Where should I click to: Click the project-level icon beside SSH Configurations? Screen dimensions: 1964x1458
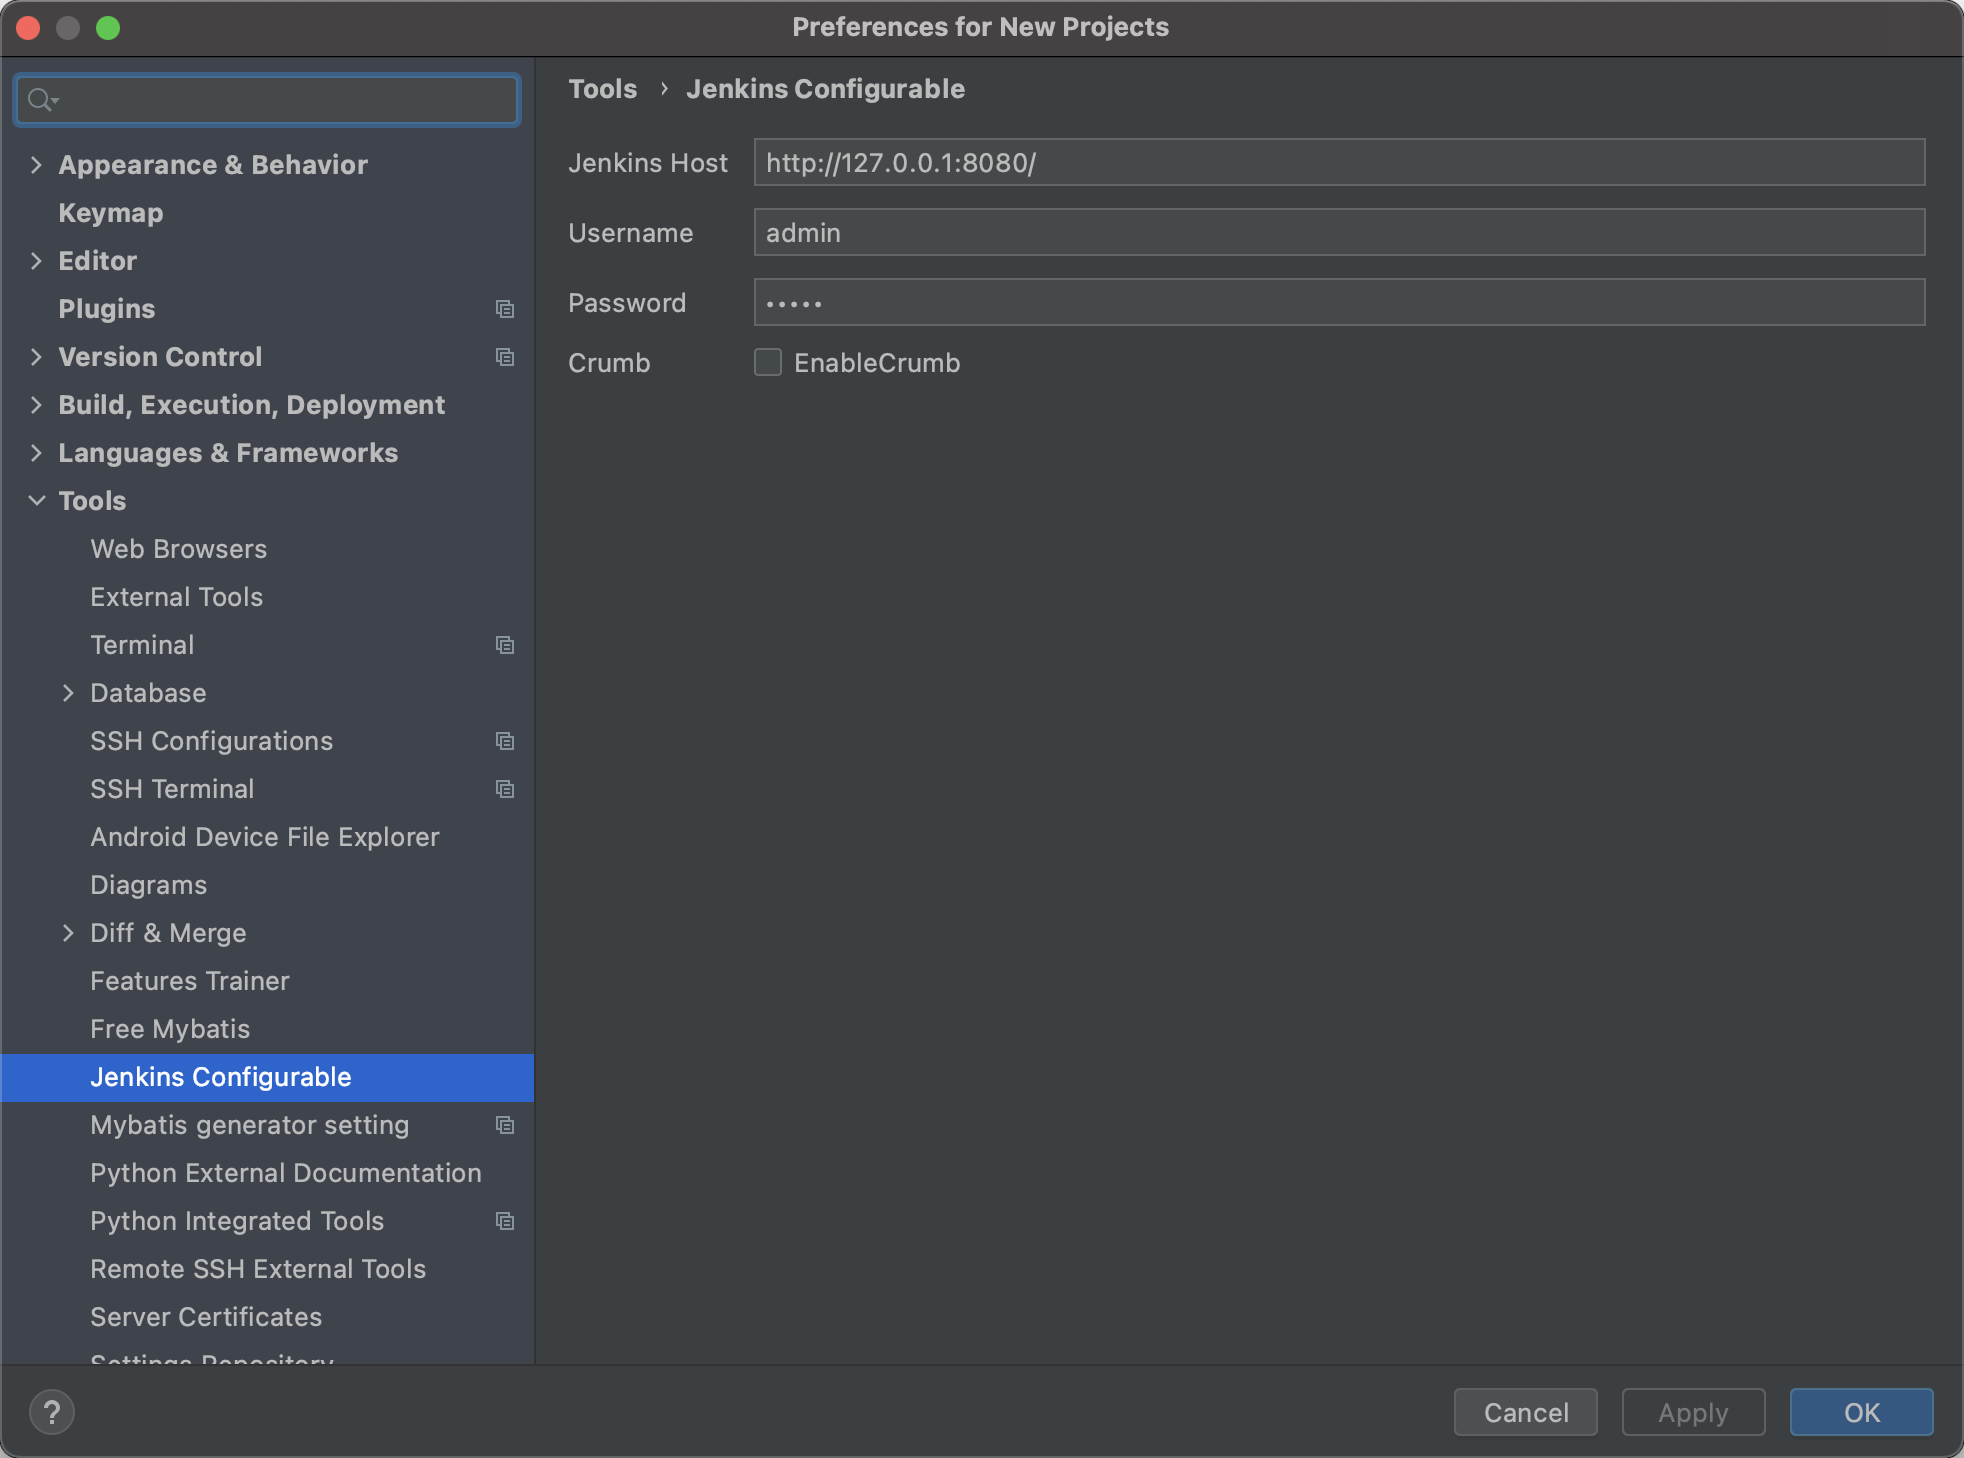pyautogui.click(x=505, y=741)
